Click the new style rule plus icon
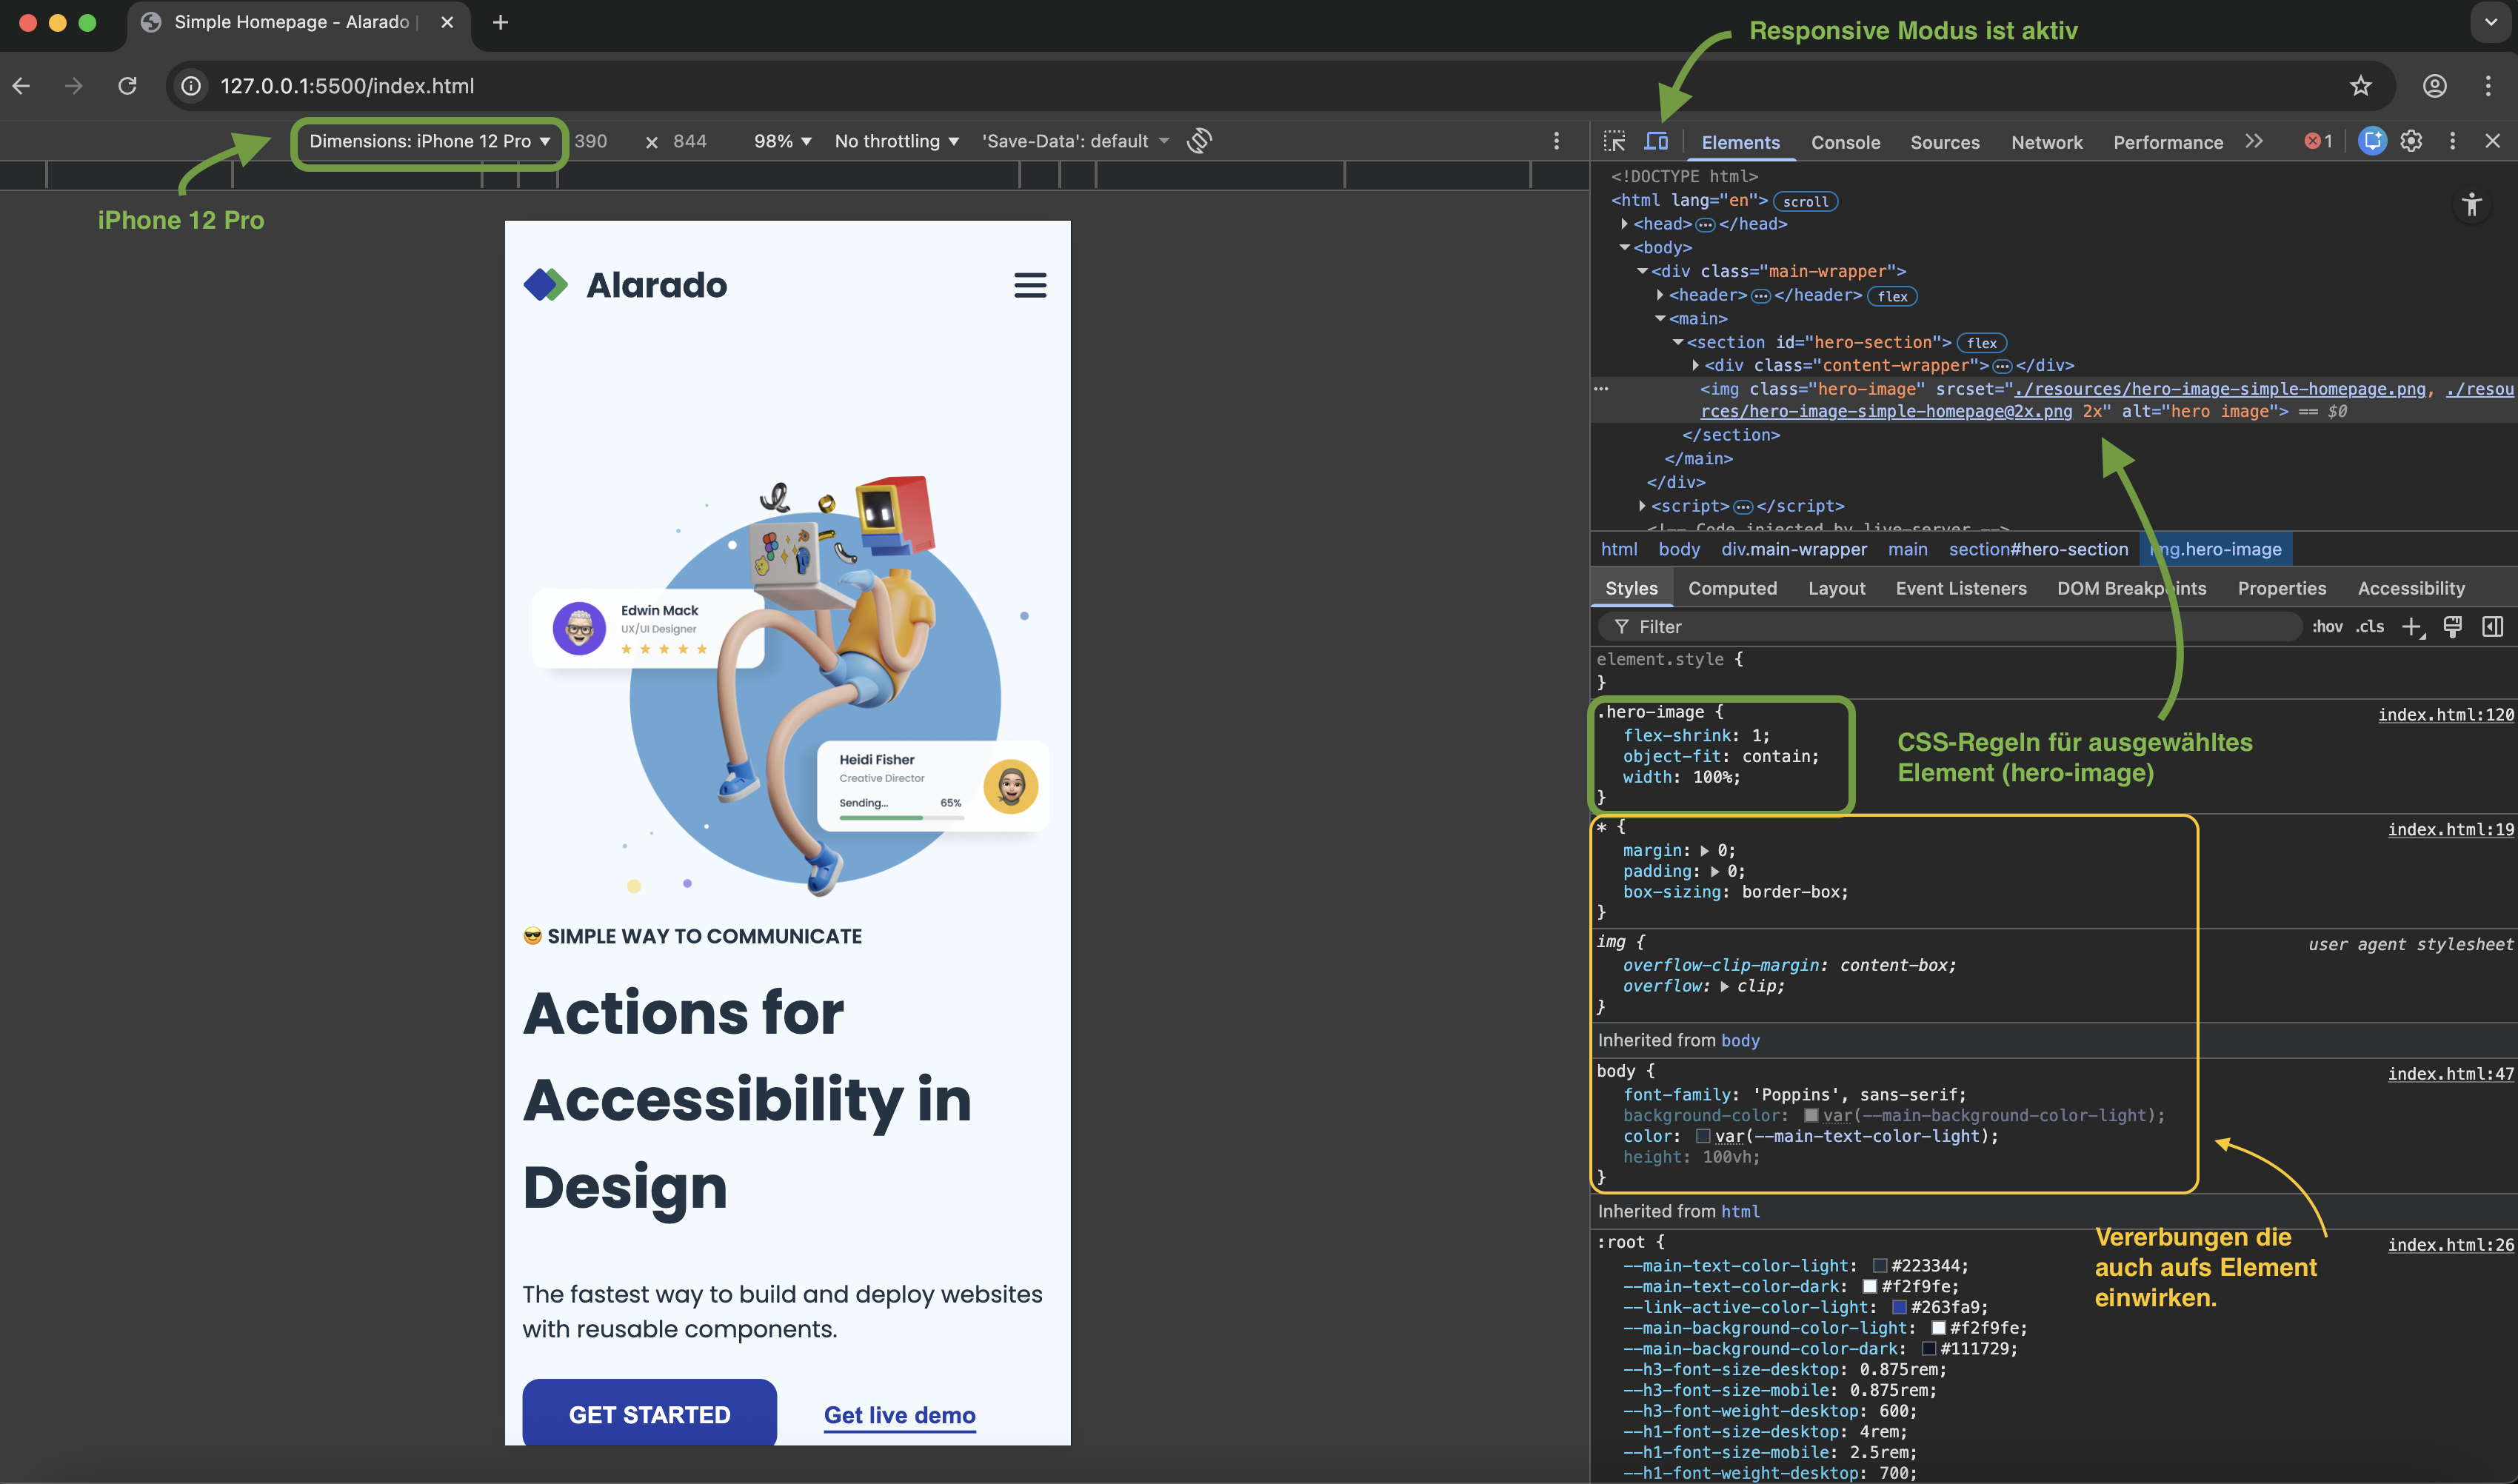Viewport: 2518px width, 1484px height. coord(2412,627)
